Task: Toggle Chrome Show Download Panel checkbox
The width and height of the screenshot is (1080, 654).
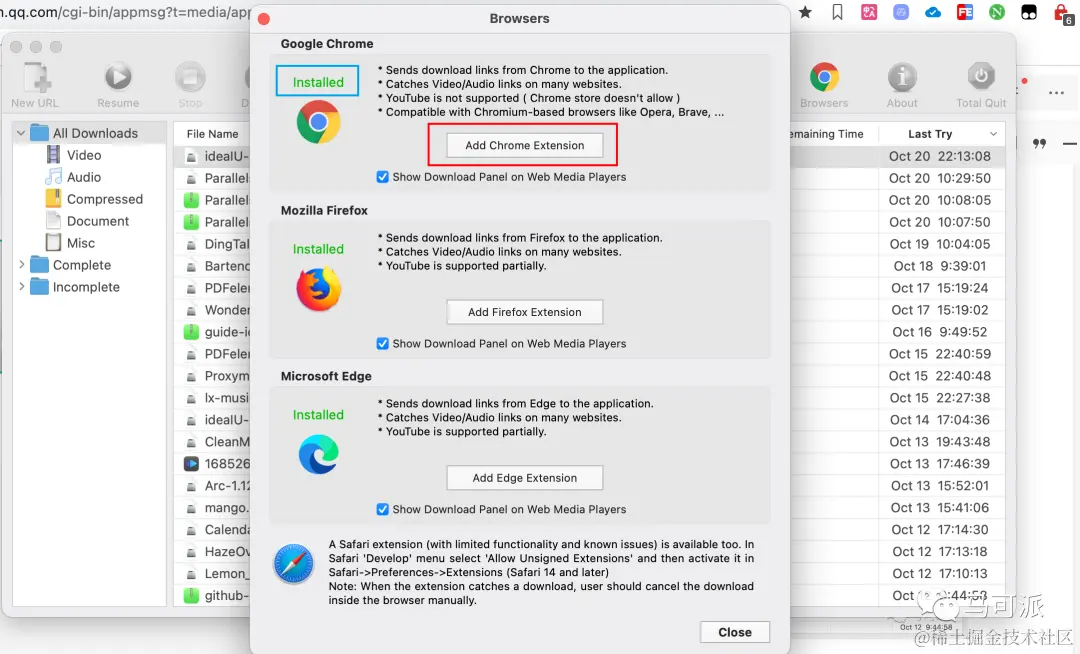Action: [382, 177]
